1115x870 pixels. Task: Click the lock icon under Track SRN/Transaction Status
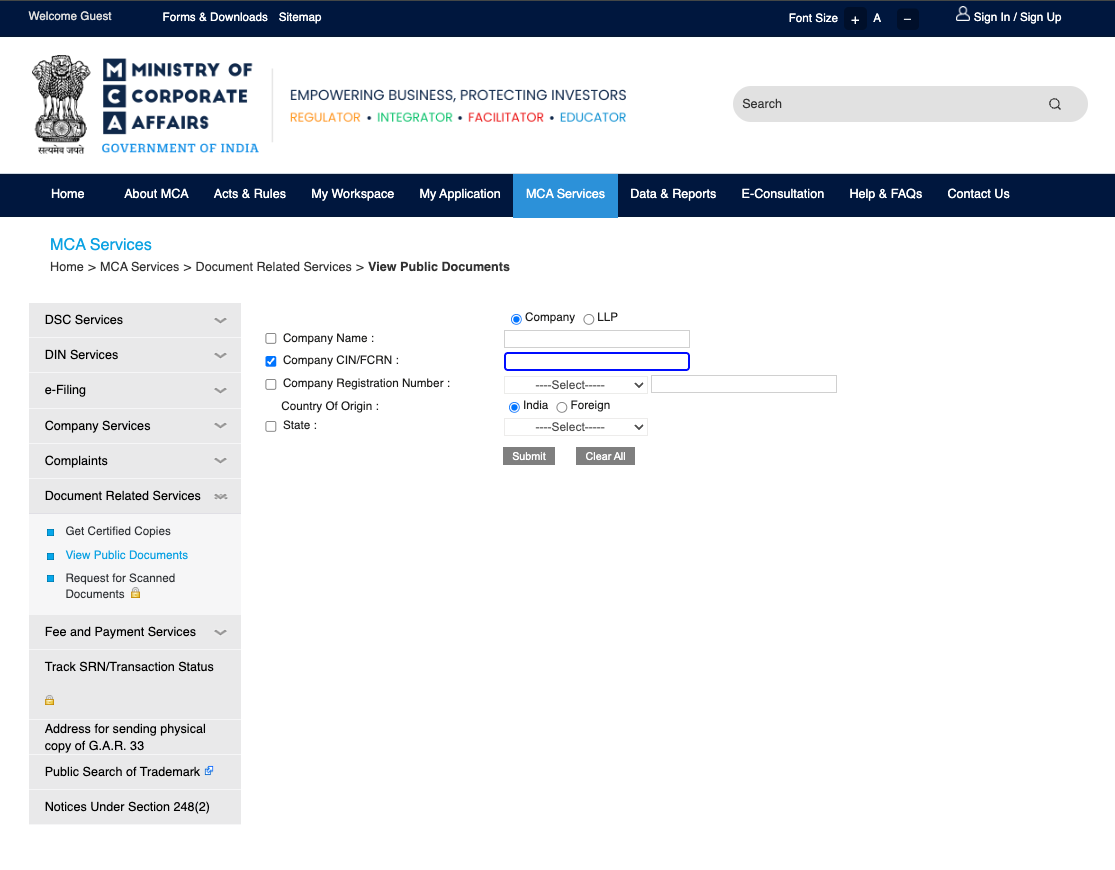pyautogui.click(x=49, y=700)
